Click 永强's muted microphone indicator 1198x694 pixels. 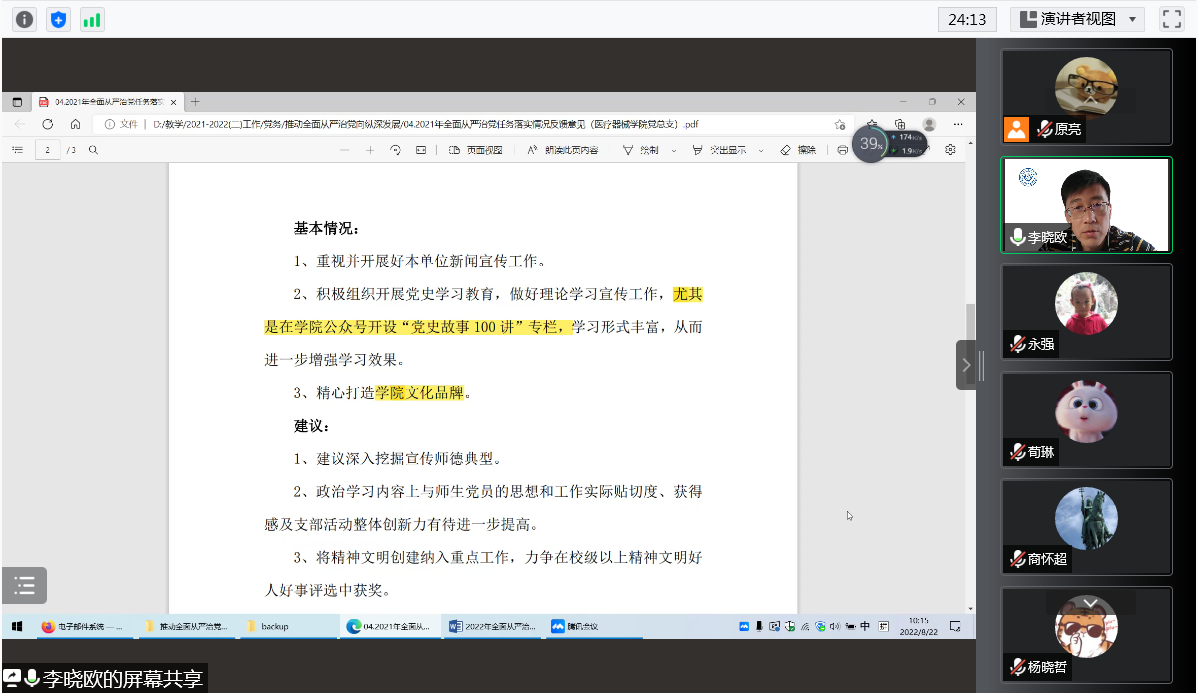[x=1017, y=344]
